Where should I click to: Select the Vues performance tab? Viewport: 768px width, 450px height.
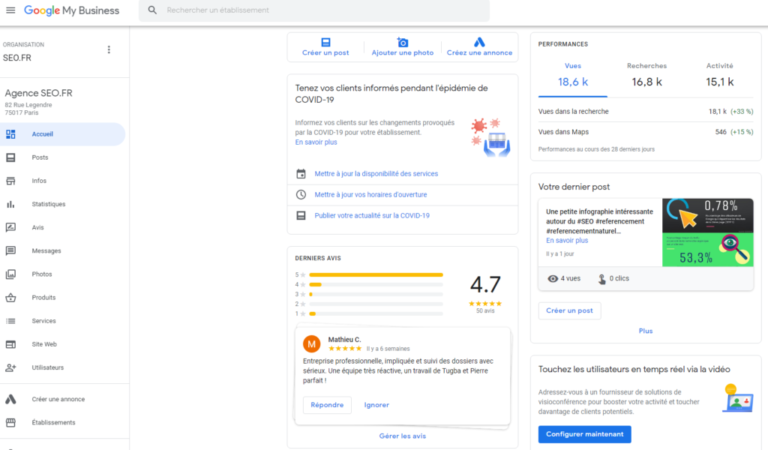click(x=573, y=75)
